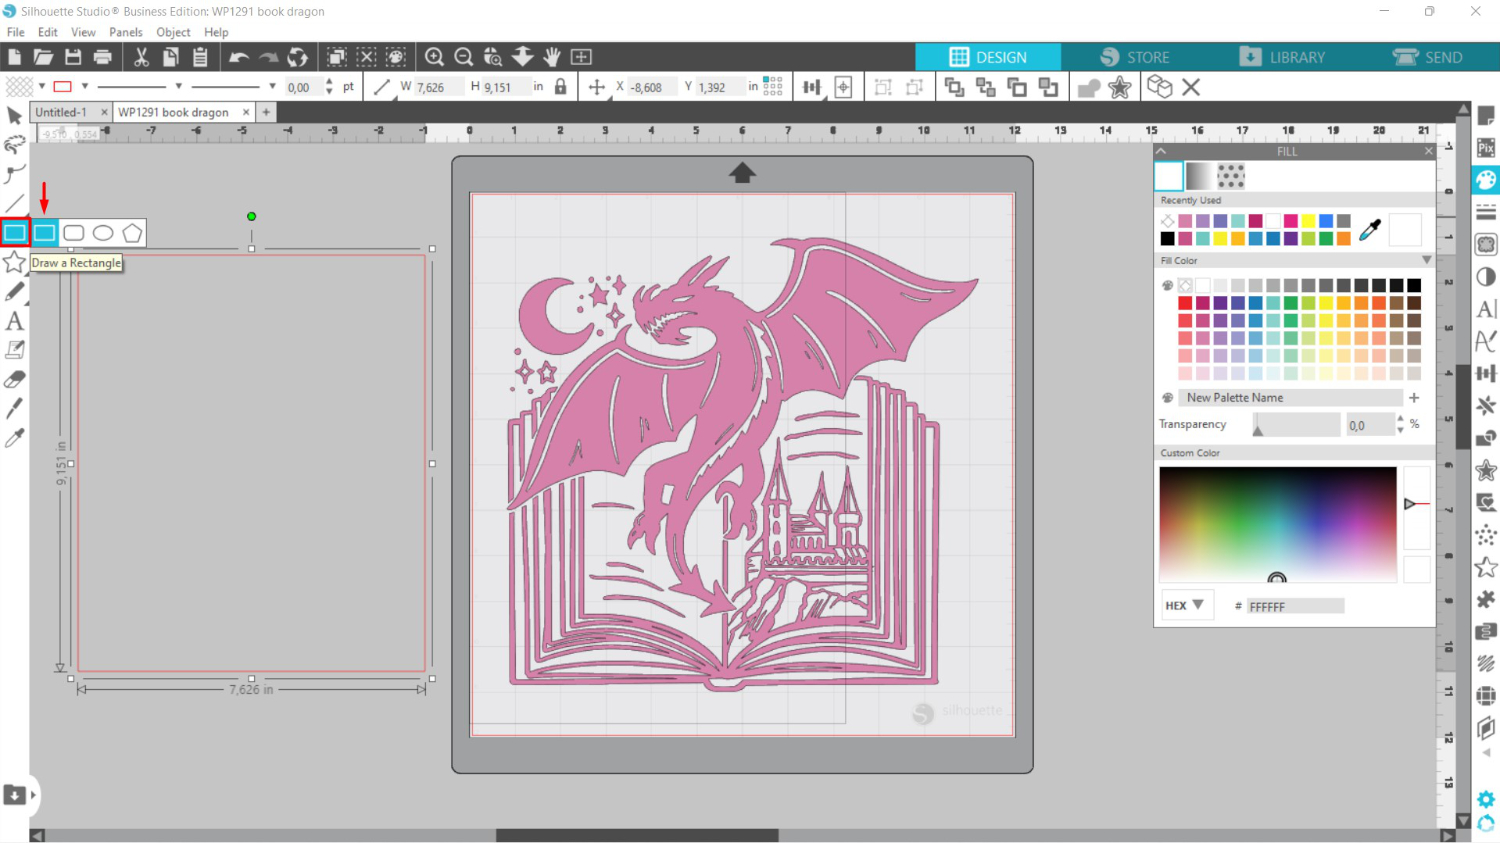Viewport: 1500px width, 843px height.
Task: Click inside the custom color spectrum
Action: [1277, 523]
